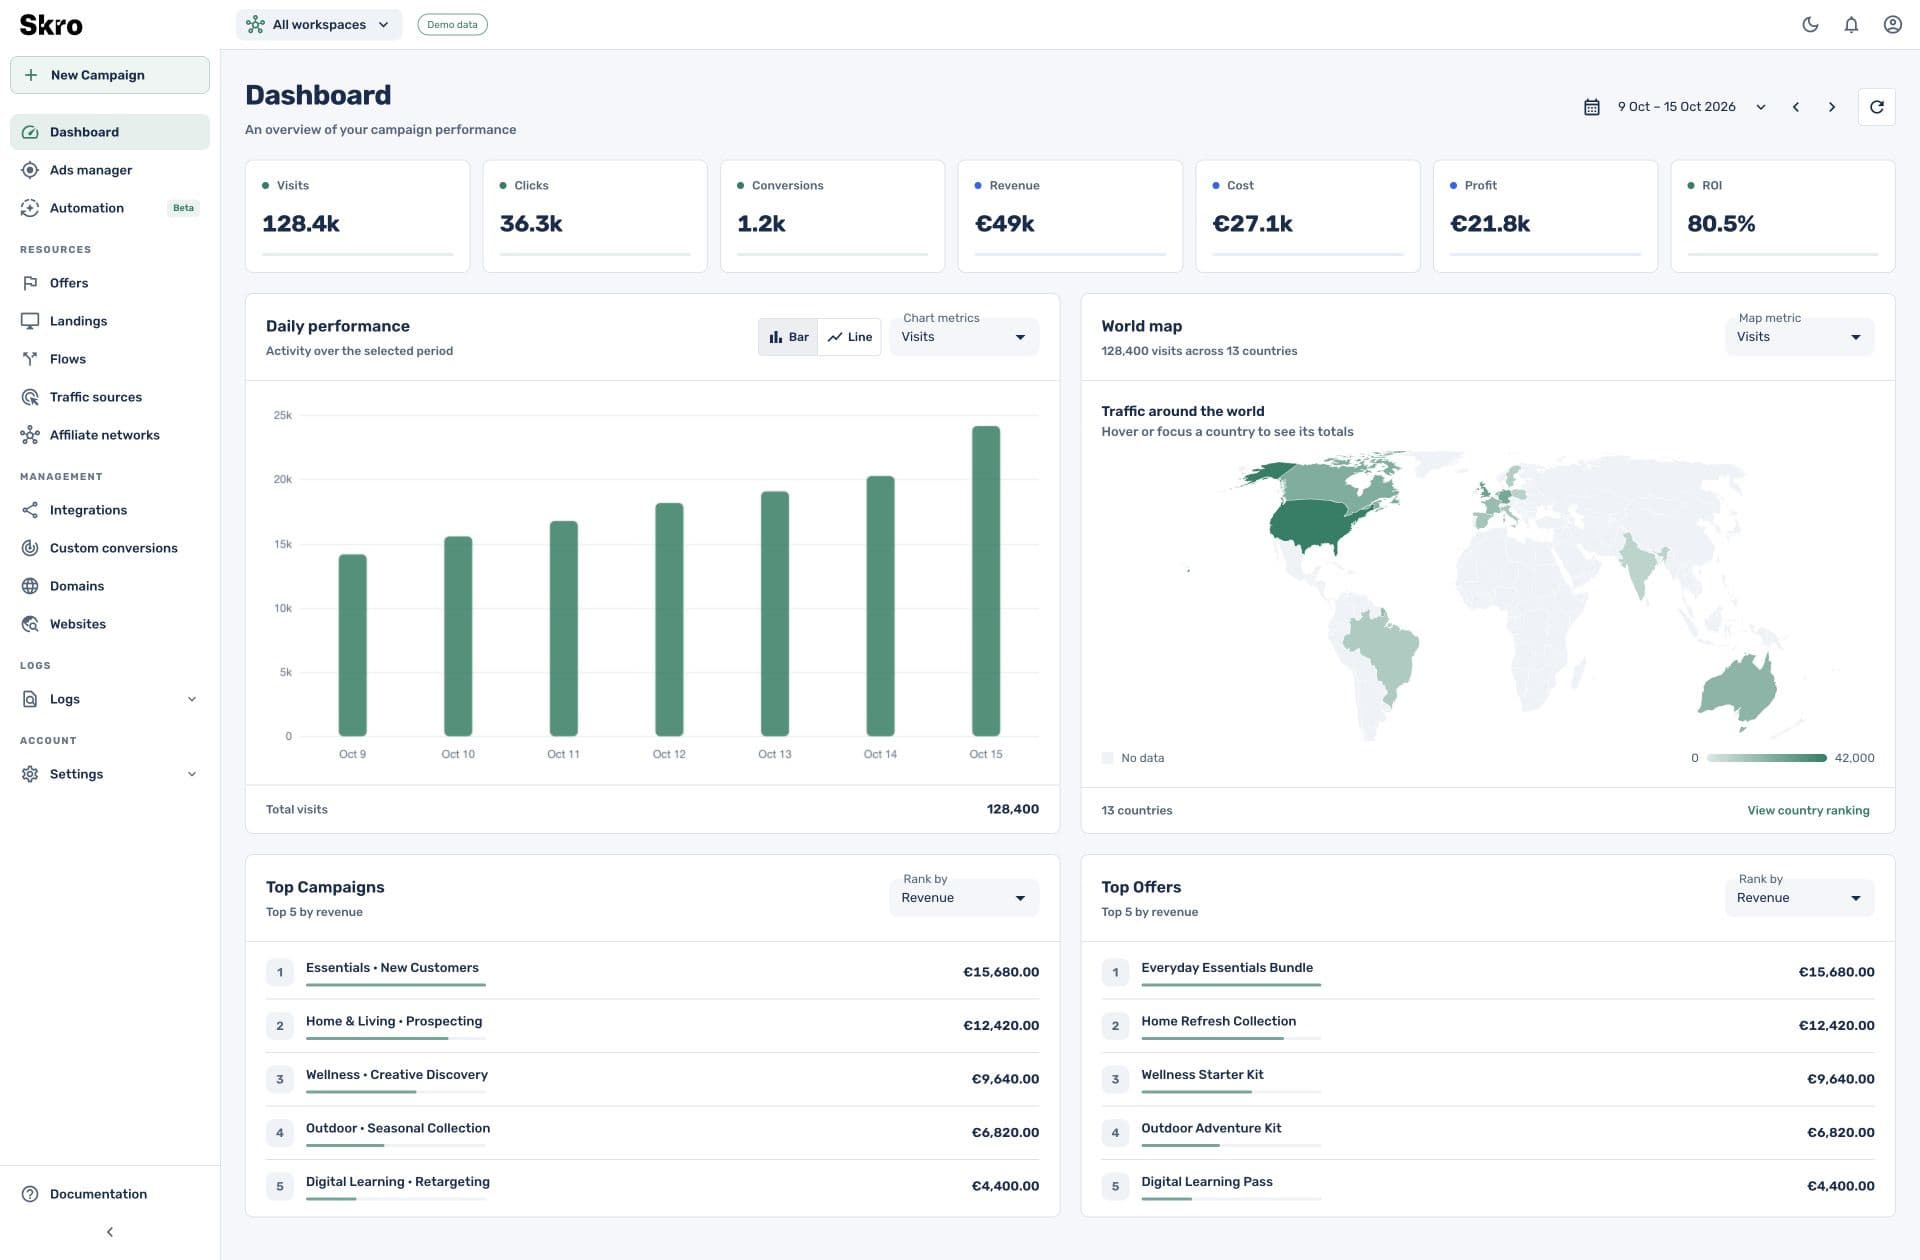Expand the Settings sidebar section
The width and height of the screenshot is (1920, 1260).
click(x=192, y=774)
